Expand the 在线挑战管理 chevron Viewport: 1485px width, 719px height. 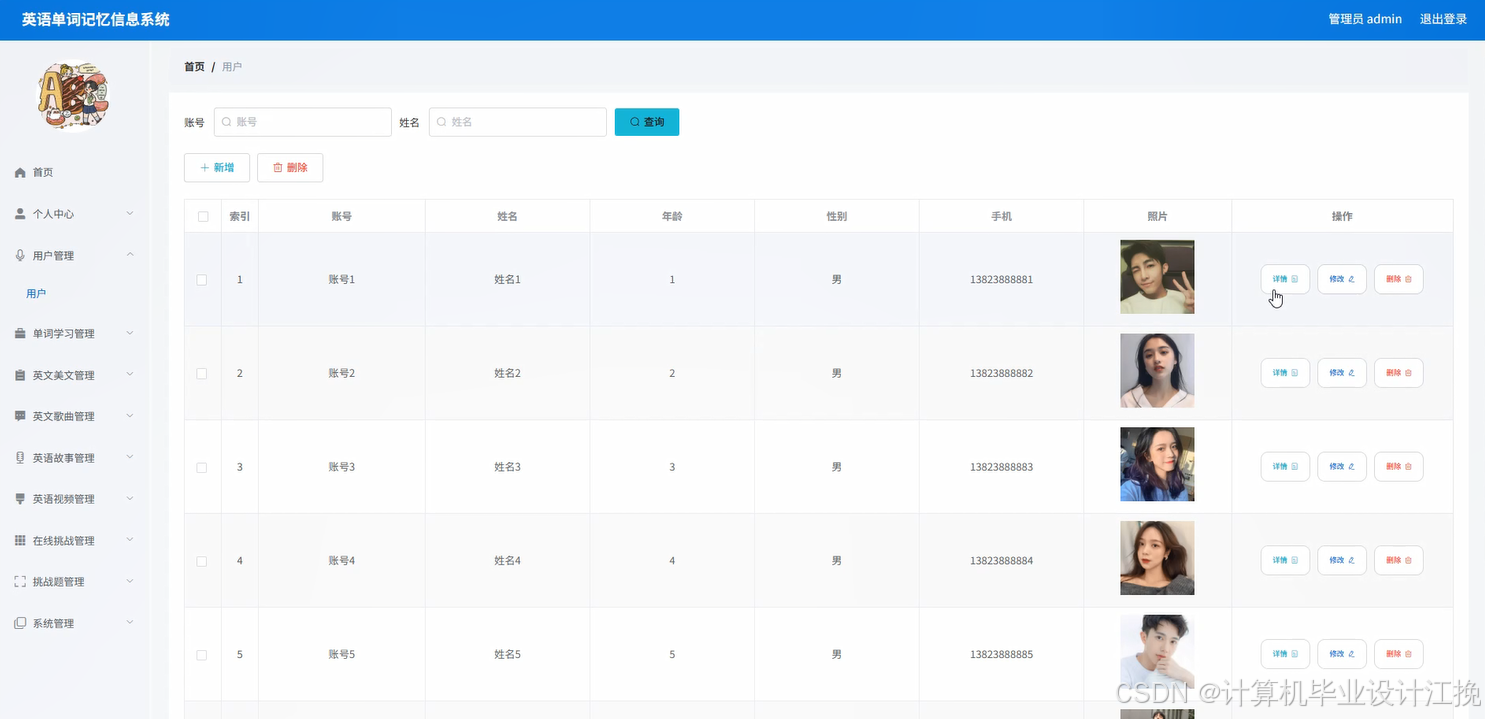pyautogui.click(x=130, y=540)
